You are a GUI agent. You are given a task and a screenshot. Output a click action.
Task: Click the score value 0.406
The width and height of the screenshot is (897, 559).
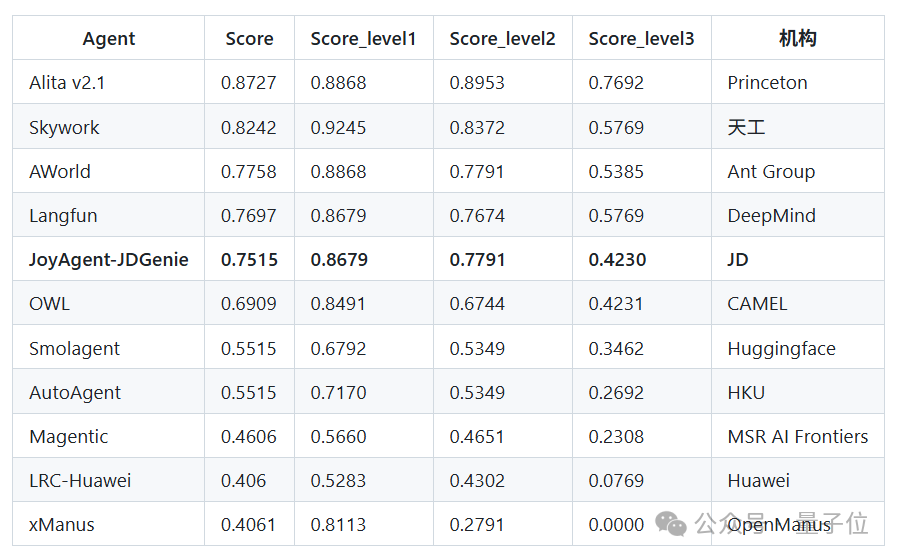pos(244,480)
